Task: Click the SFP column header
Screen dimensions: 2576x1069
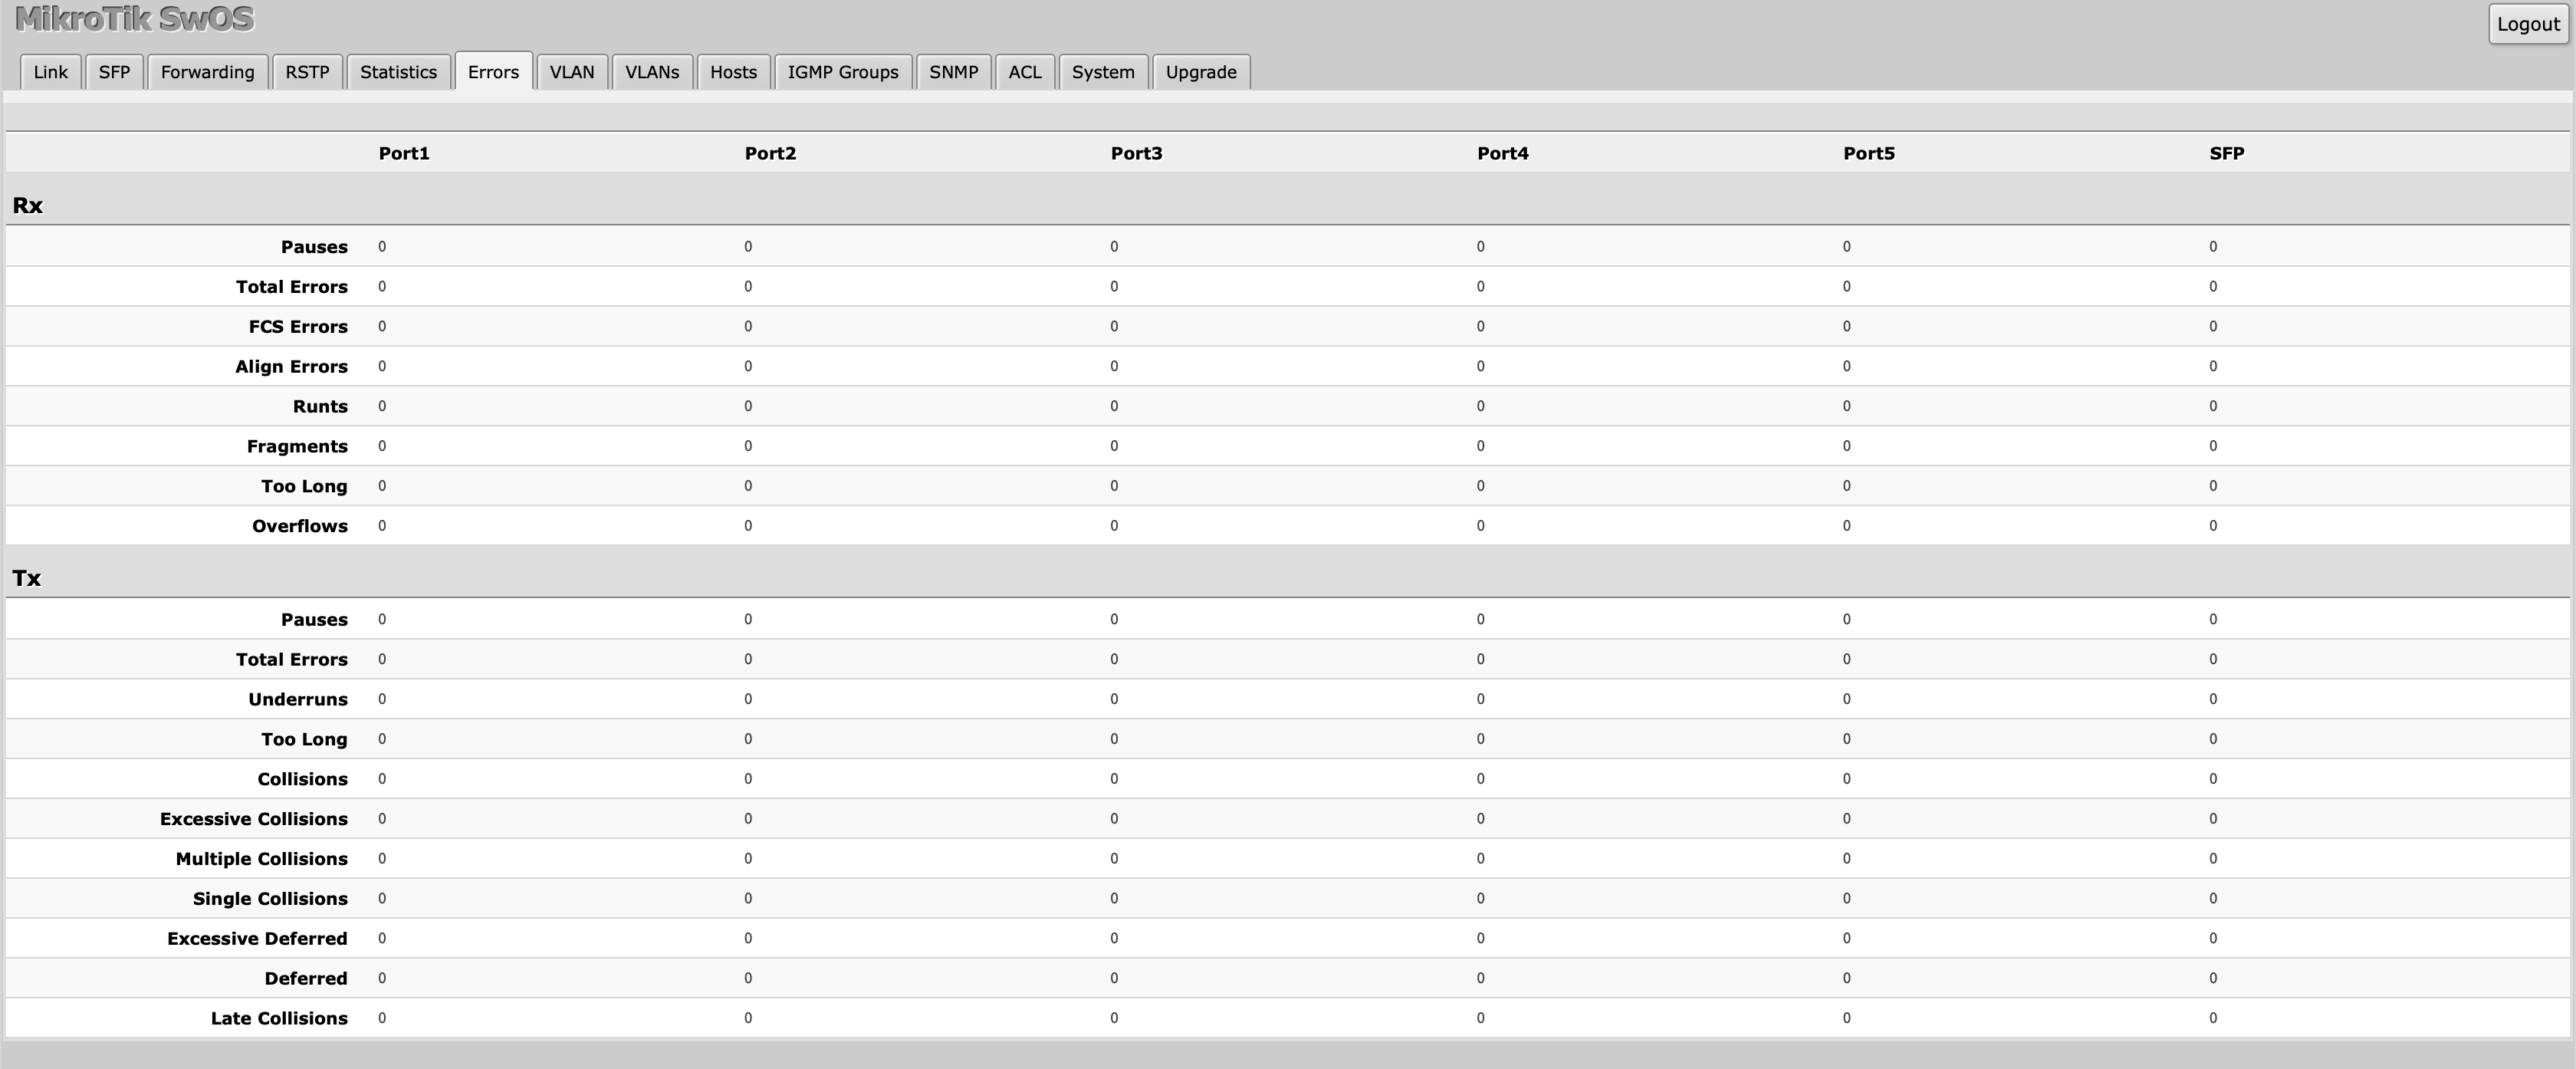Action: [x=2227, y=153]
